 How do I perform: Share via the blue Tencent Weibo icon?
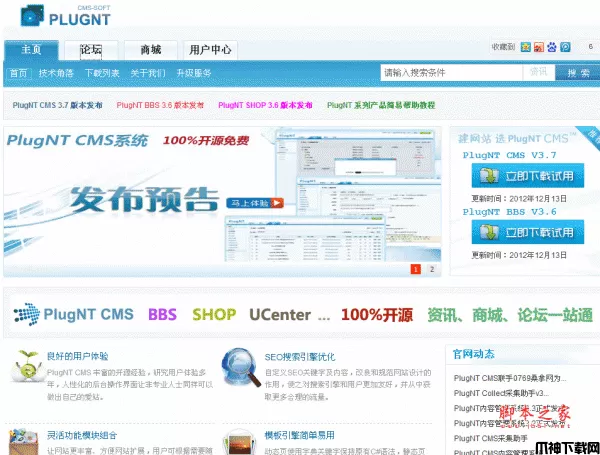coord(565,47)
